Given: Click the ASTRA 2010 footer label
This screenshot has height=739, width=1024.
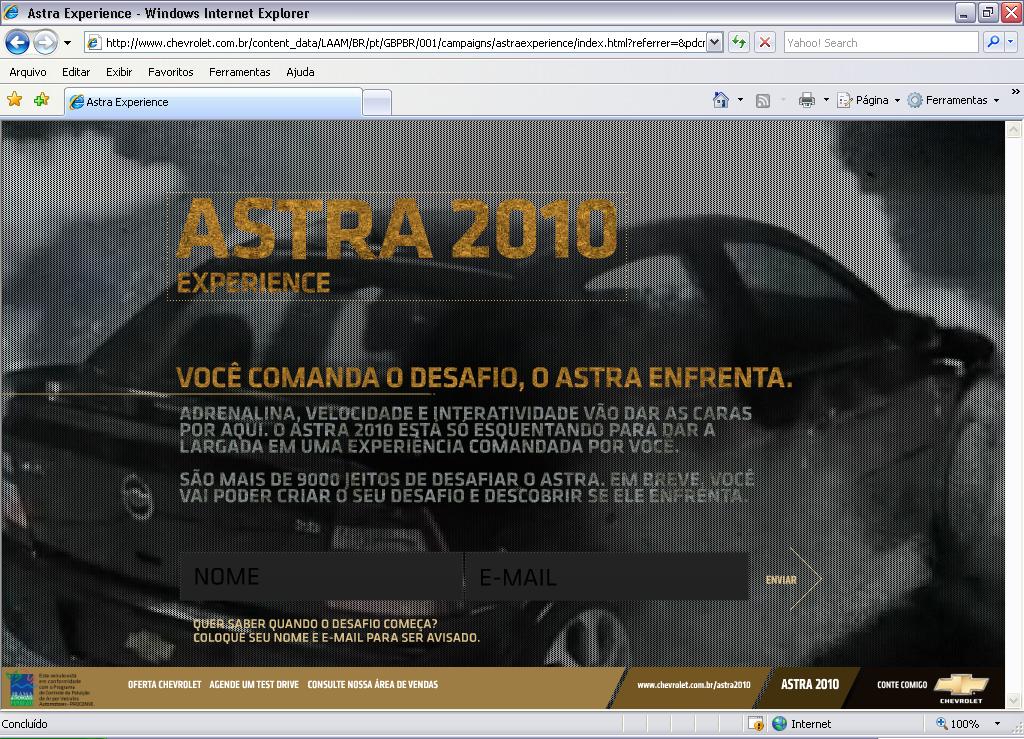Looking at the screenshot, I should pos(810,684).
